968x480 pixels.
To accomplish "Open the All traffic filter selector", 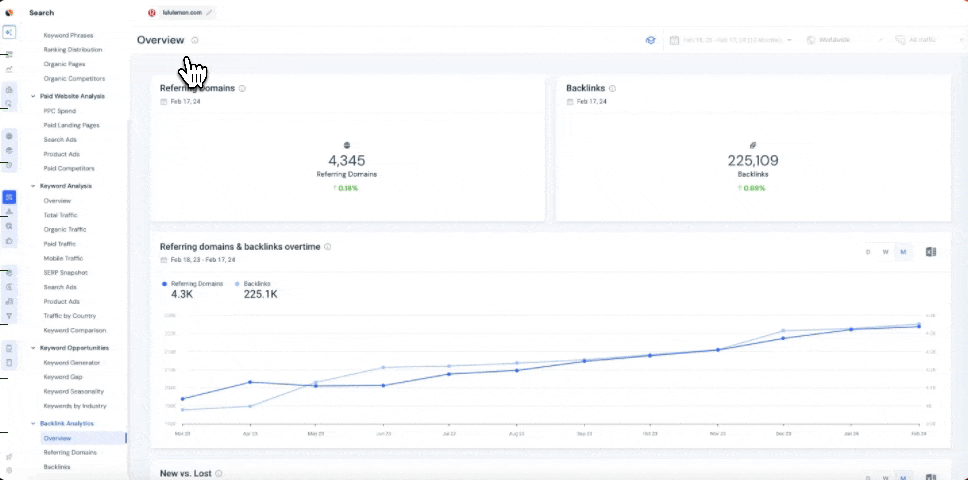I will 922,40.
